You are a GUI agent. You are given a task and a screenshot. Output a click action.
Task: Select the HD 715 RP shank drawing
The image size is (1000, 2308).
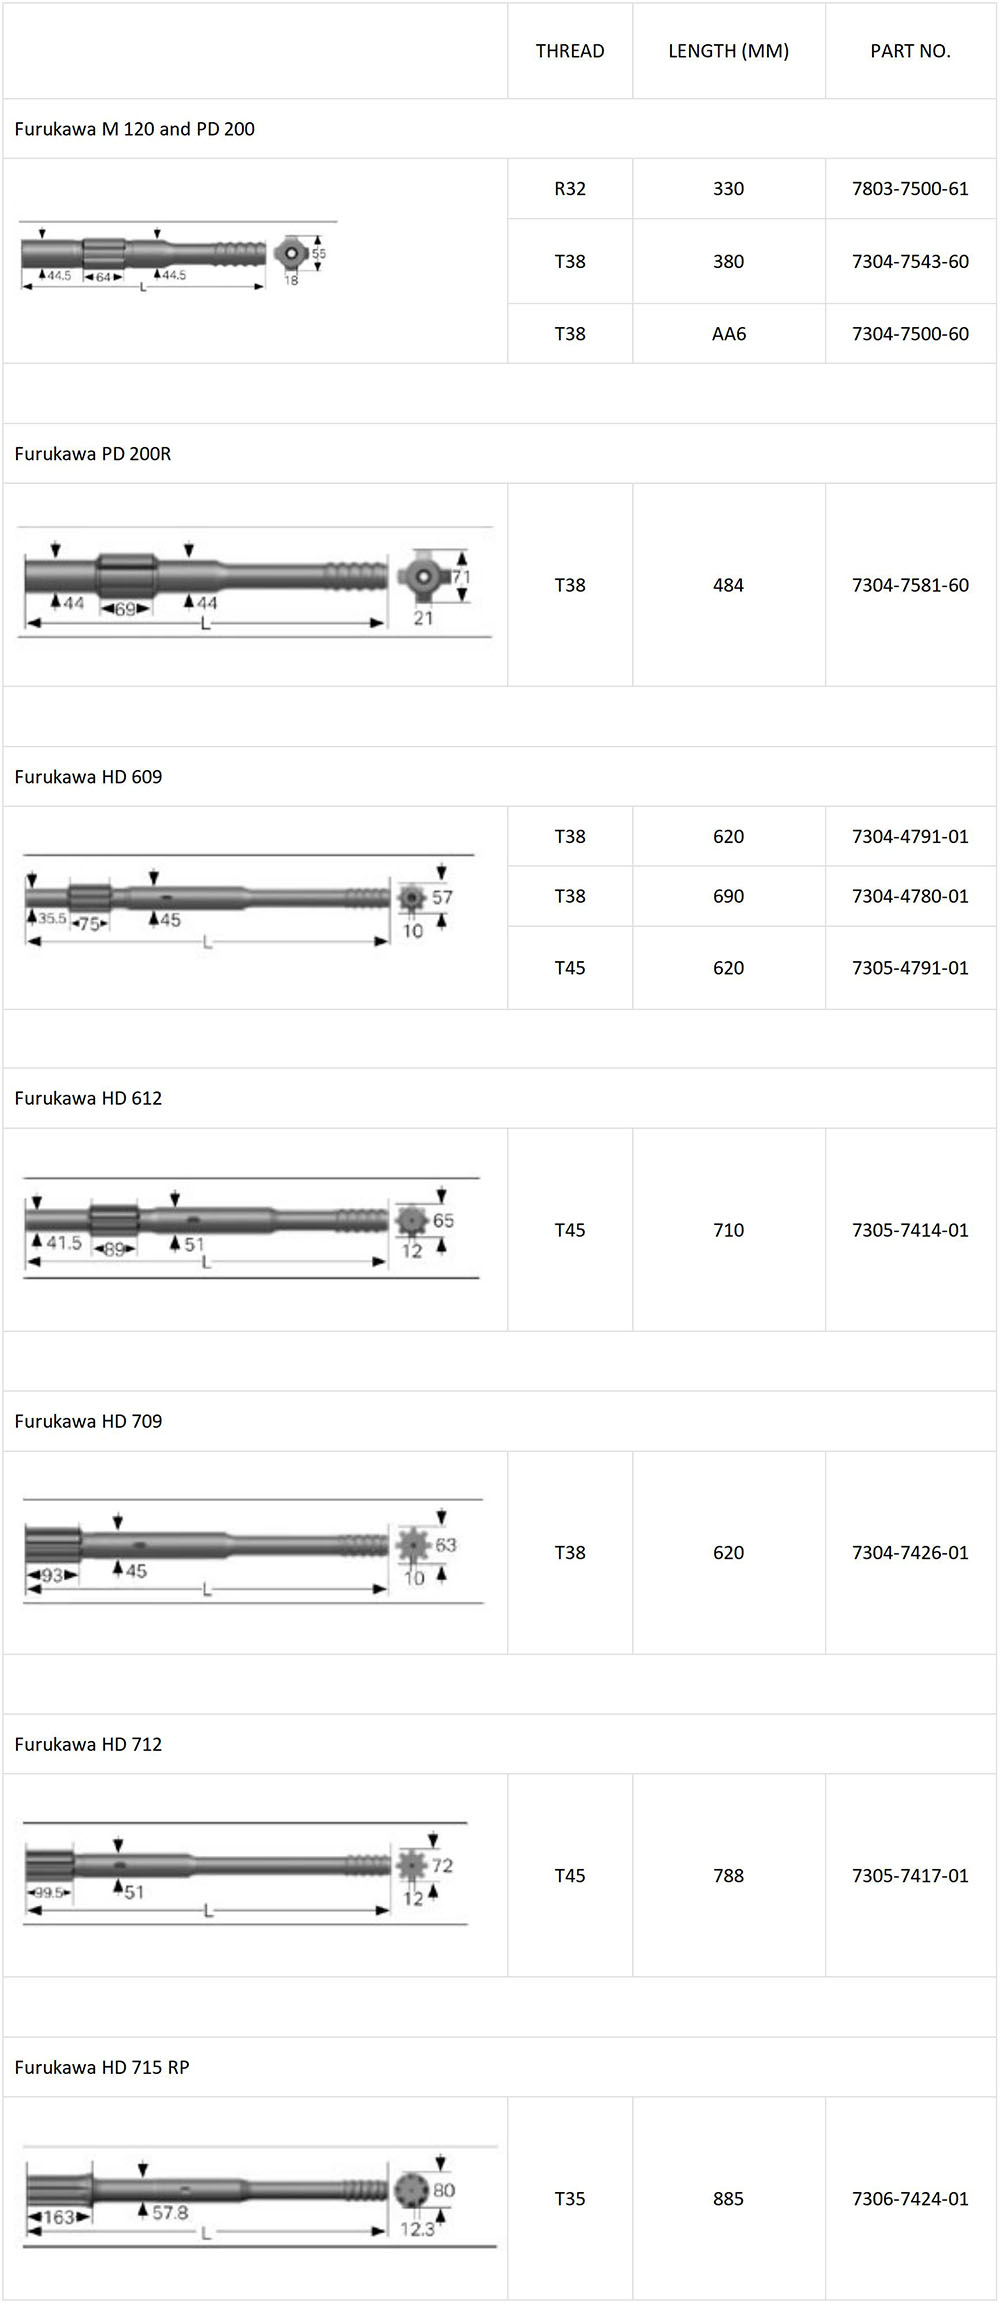click(x=260, y=2197)
